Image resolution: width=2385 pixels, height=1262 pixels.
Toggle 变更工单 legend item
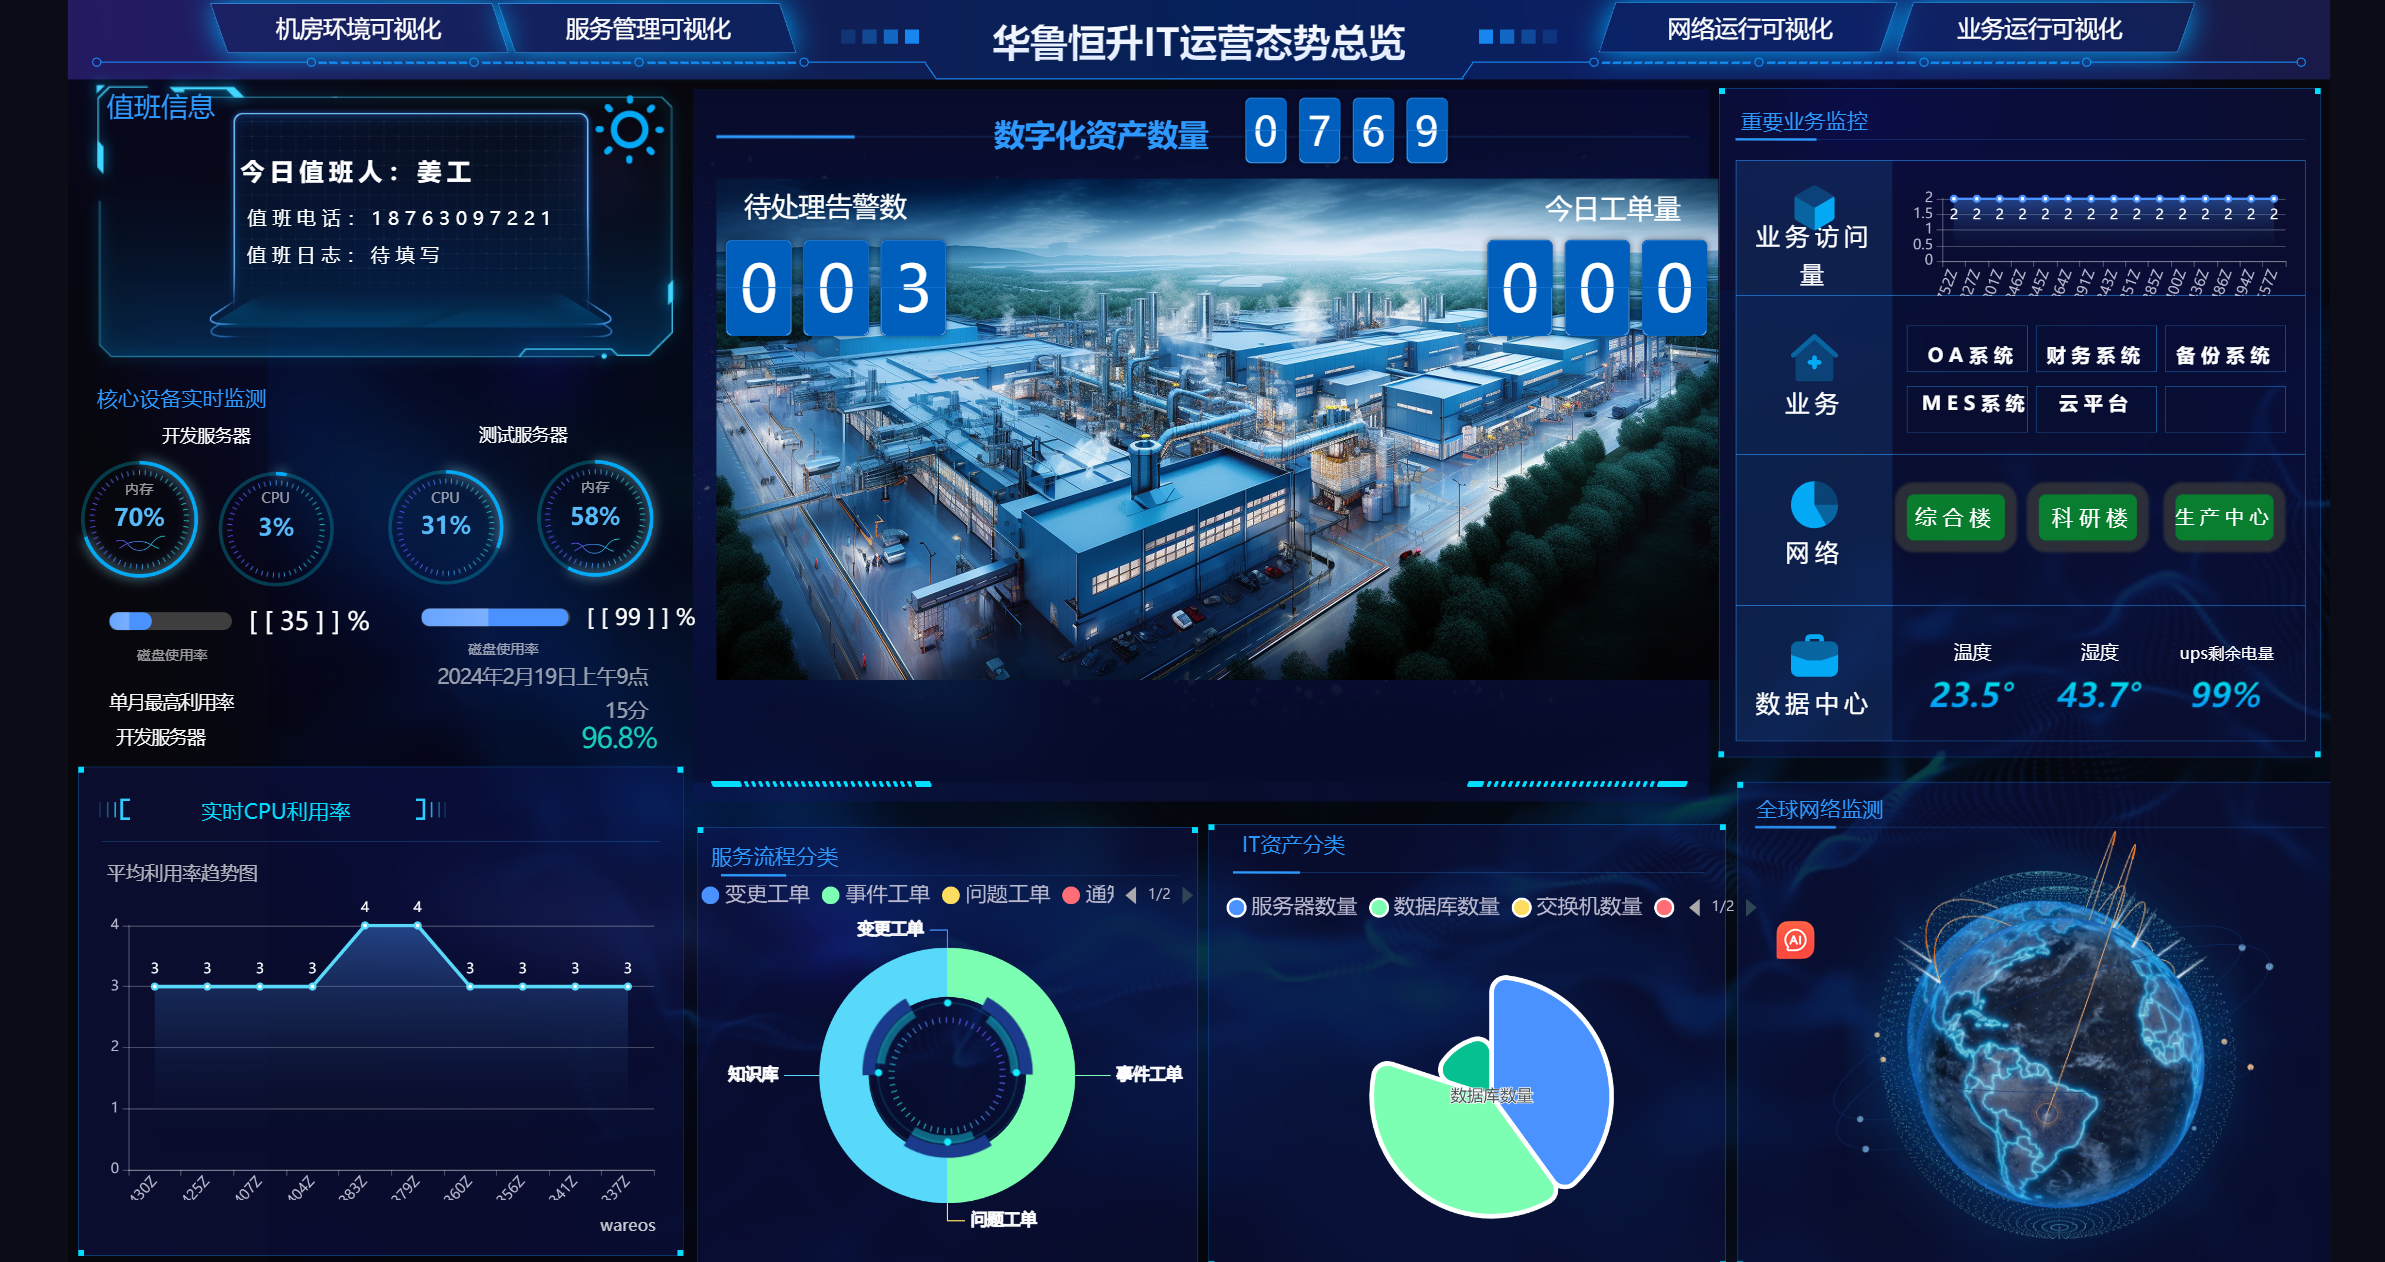click(756, 894)
